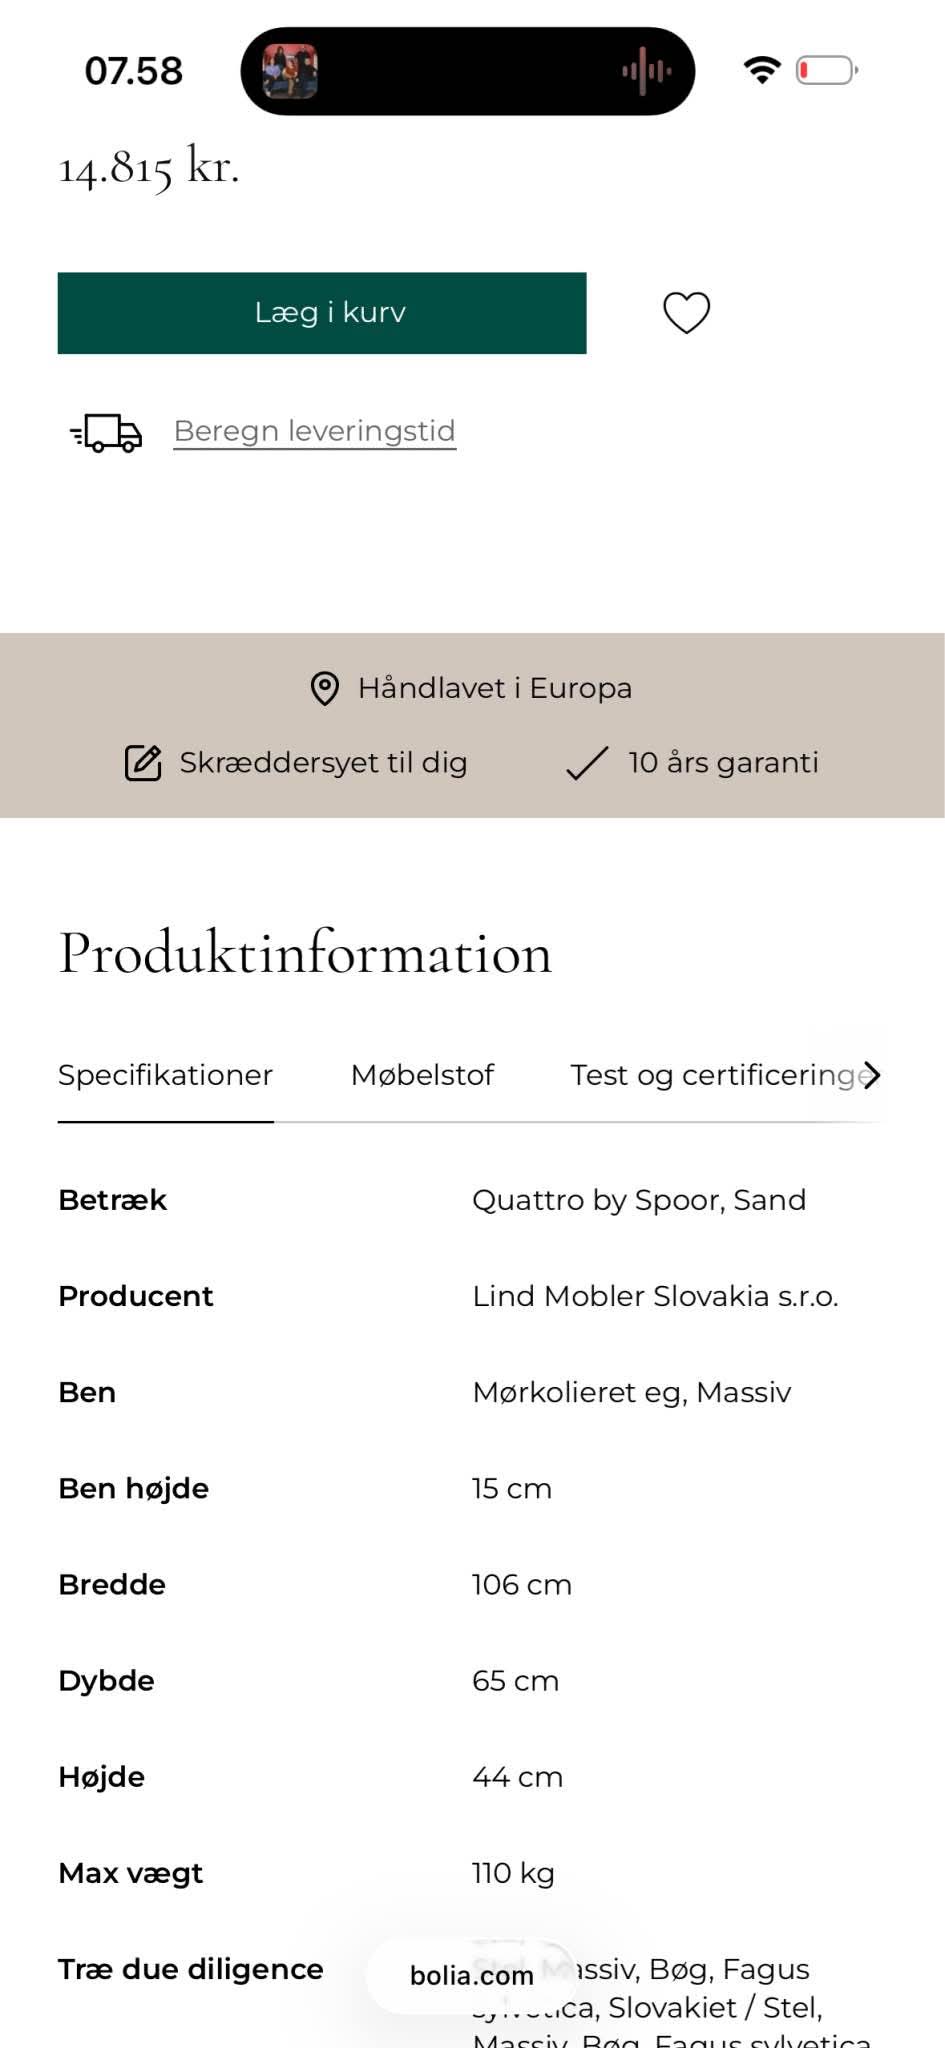This screenshot has height=2048, width=945.
Task: Select the Specifikationer tab
Action: click(x=165, y=1076)
